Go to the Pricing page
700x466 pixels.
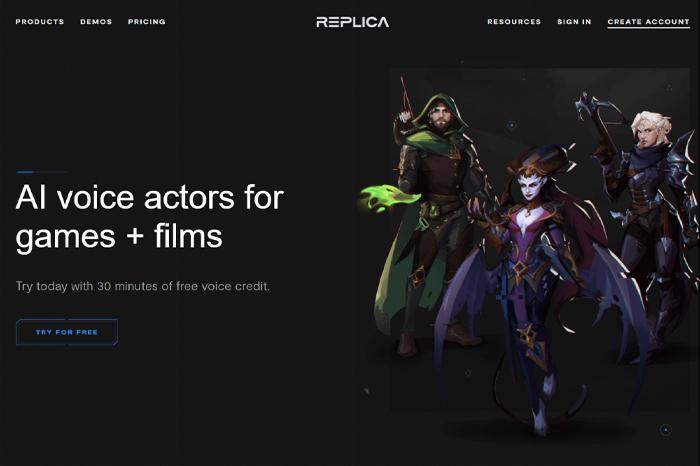[146, 21]
